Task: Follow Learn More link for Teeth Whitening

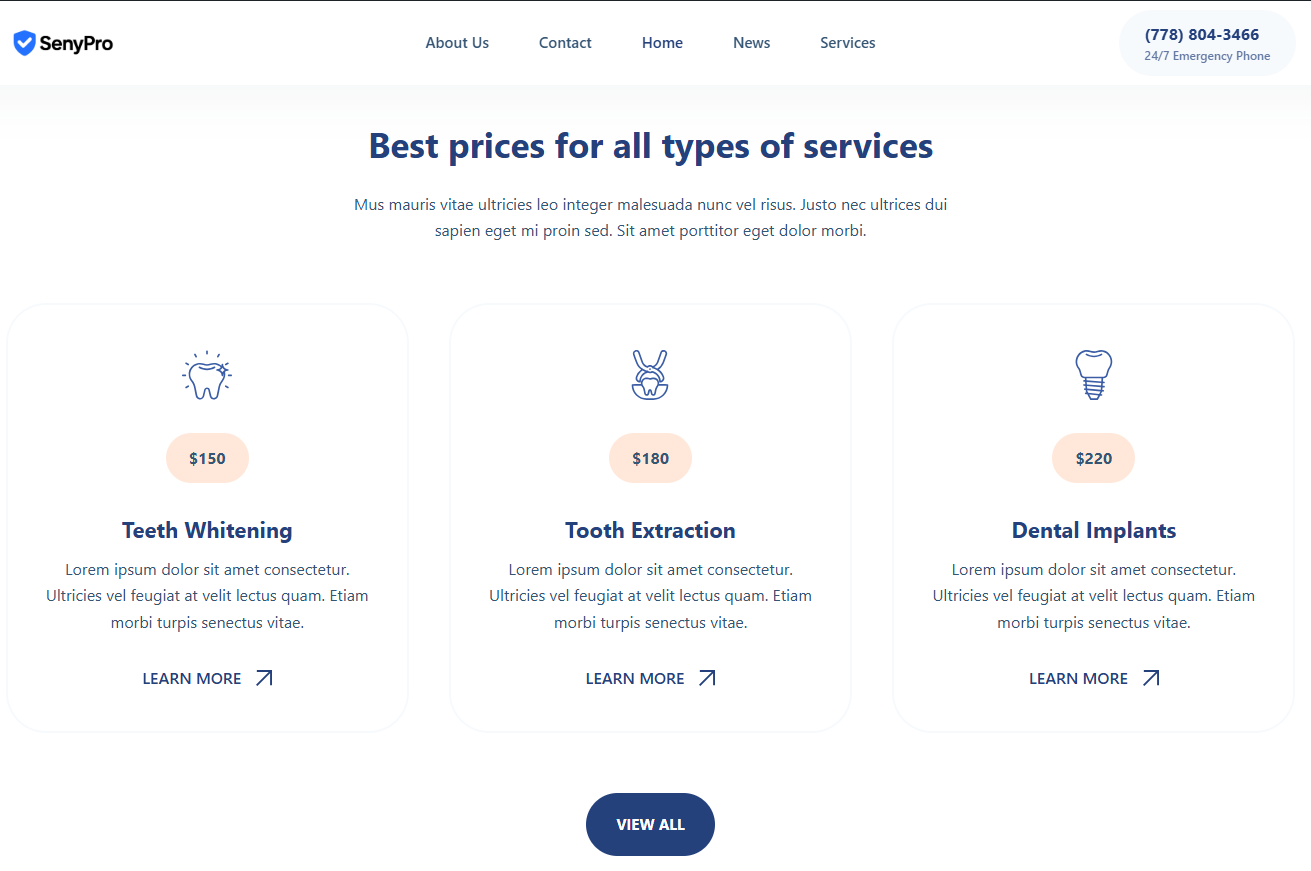Action: (192, 679)
